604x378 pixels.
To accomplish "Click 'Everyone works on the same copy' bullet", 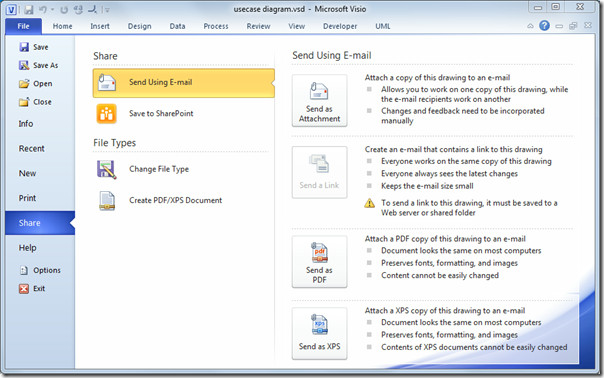I will coord(466,161).
